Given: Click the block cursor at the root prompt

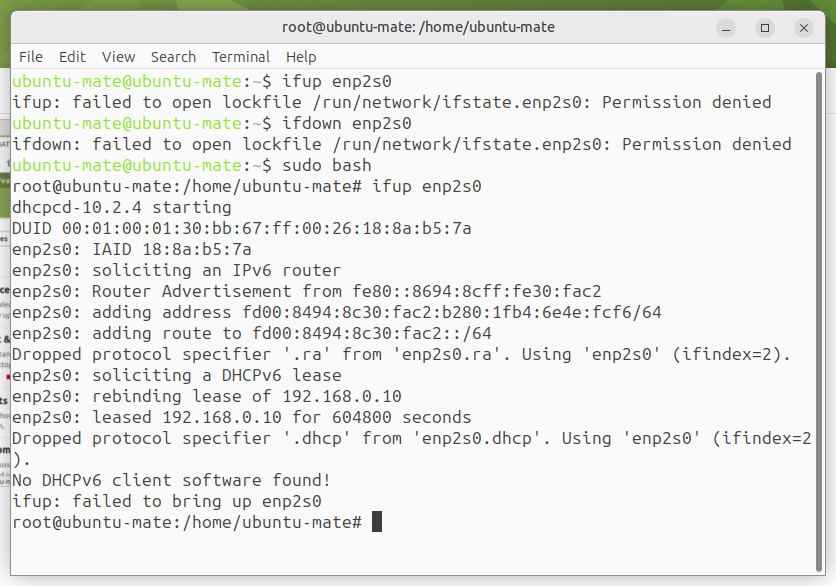Looking at the screenshot, I should tap(377, 522).
